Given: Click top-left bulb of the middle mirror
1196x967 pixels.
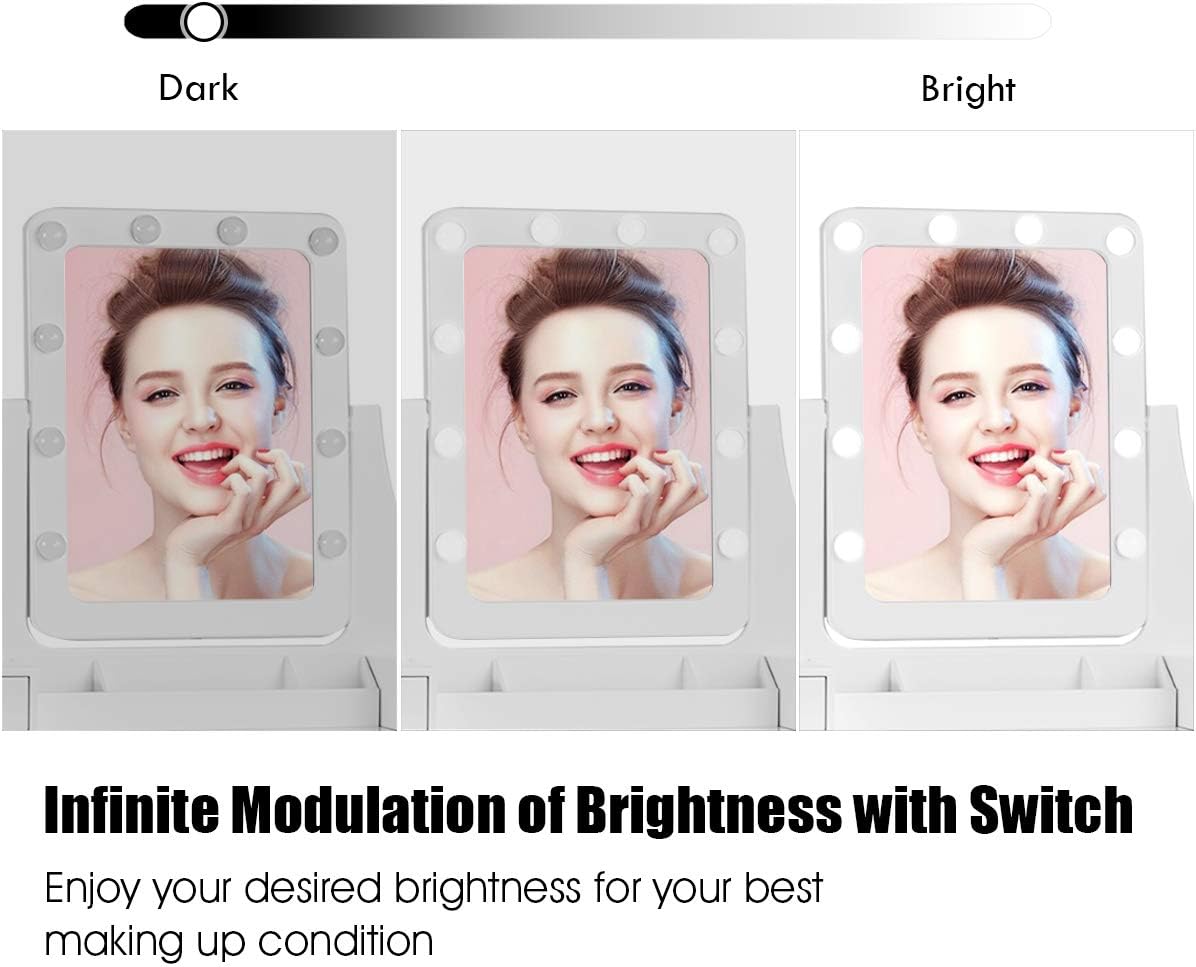Looking at the screenshot, I should [448, 236].
